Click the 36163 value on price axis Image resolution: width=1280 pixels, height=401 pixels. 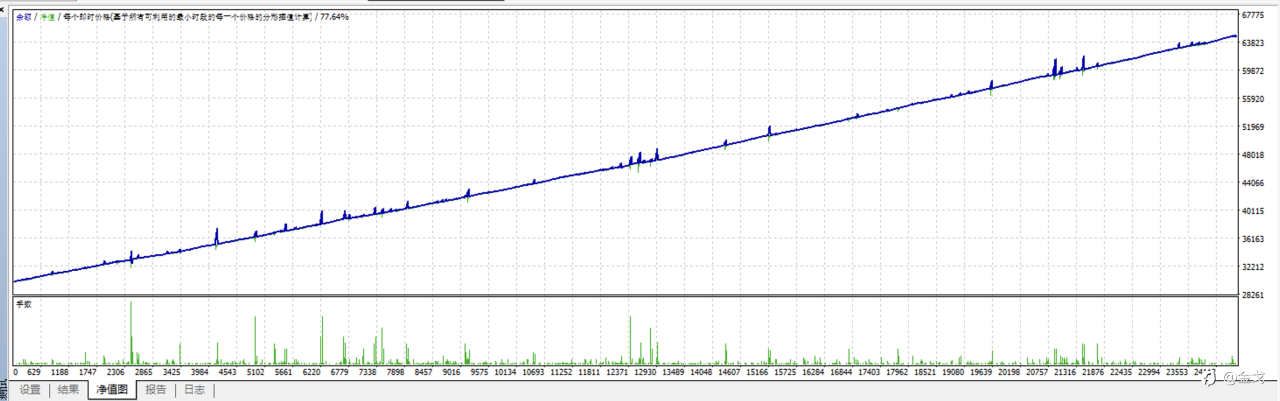tap(1254, 240)
